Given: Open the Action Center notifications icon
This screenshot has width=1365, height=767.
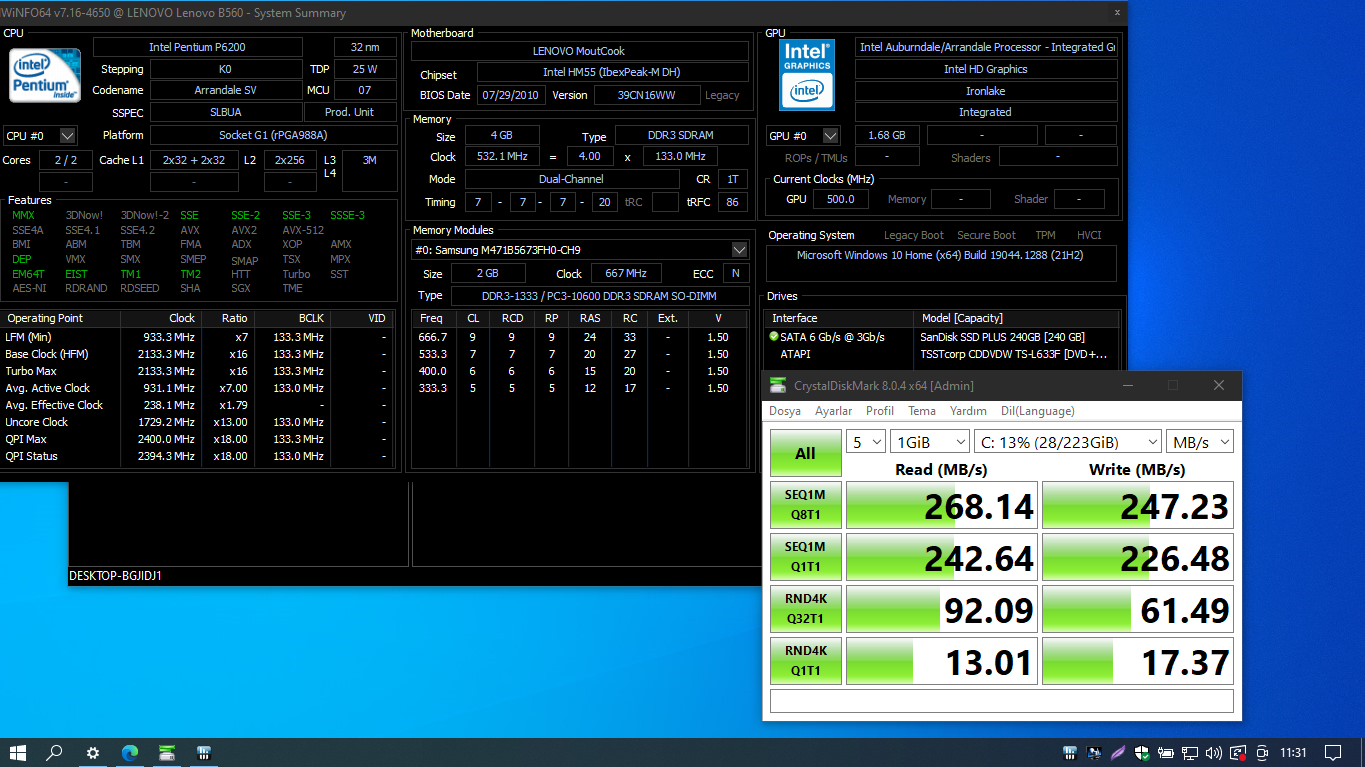Looking at the screenshot, I should (x=1333, y=753).
